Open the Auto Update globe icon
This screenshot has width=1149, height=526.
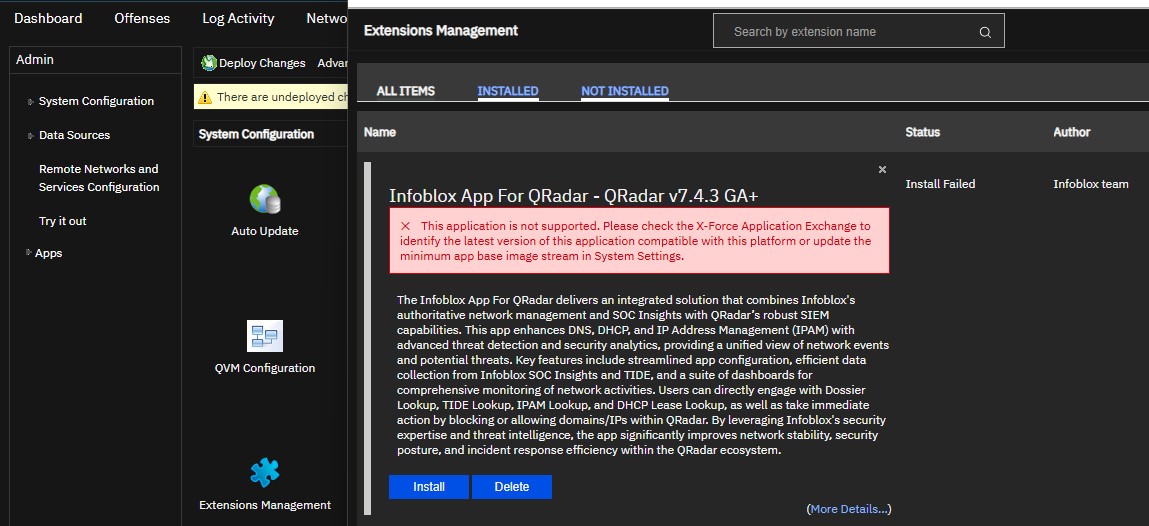click(265, 199)
